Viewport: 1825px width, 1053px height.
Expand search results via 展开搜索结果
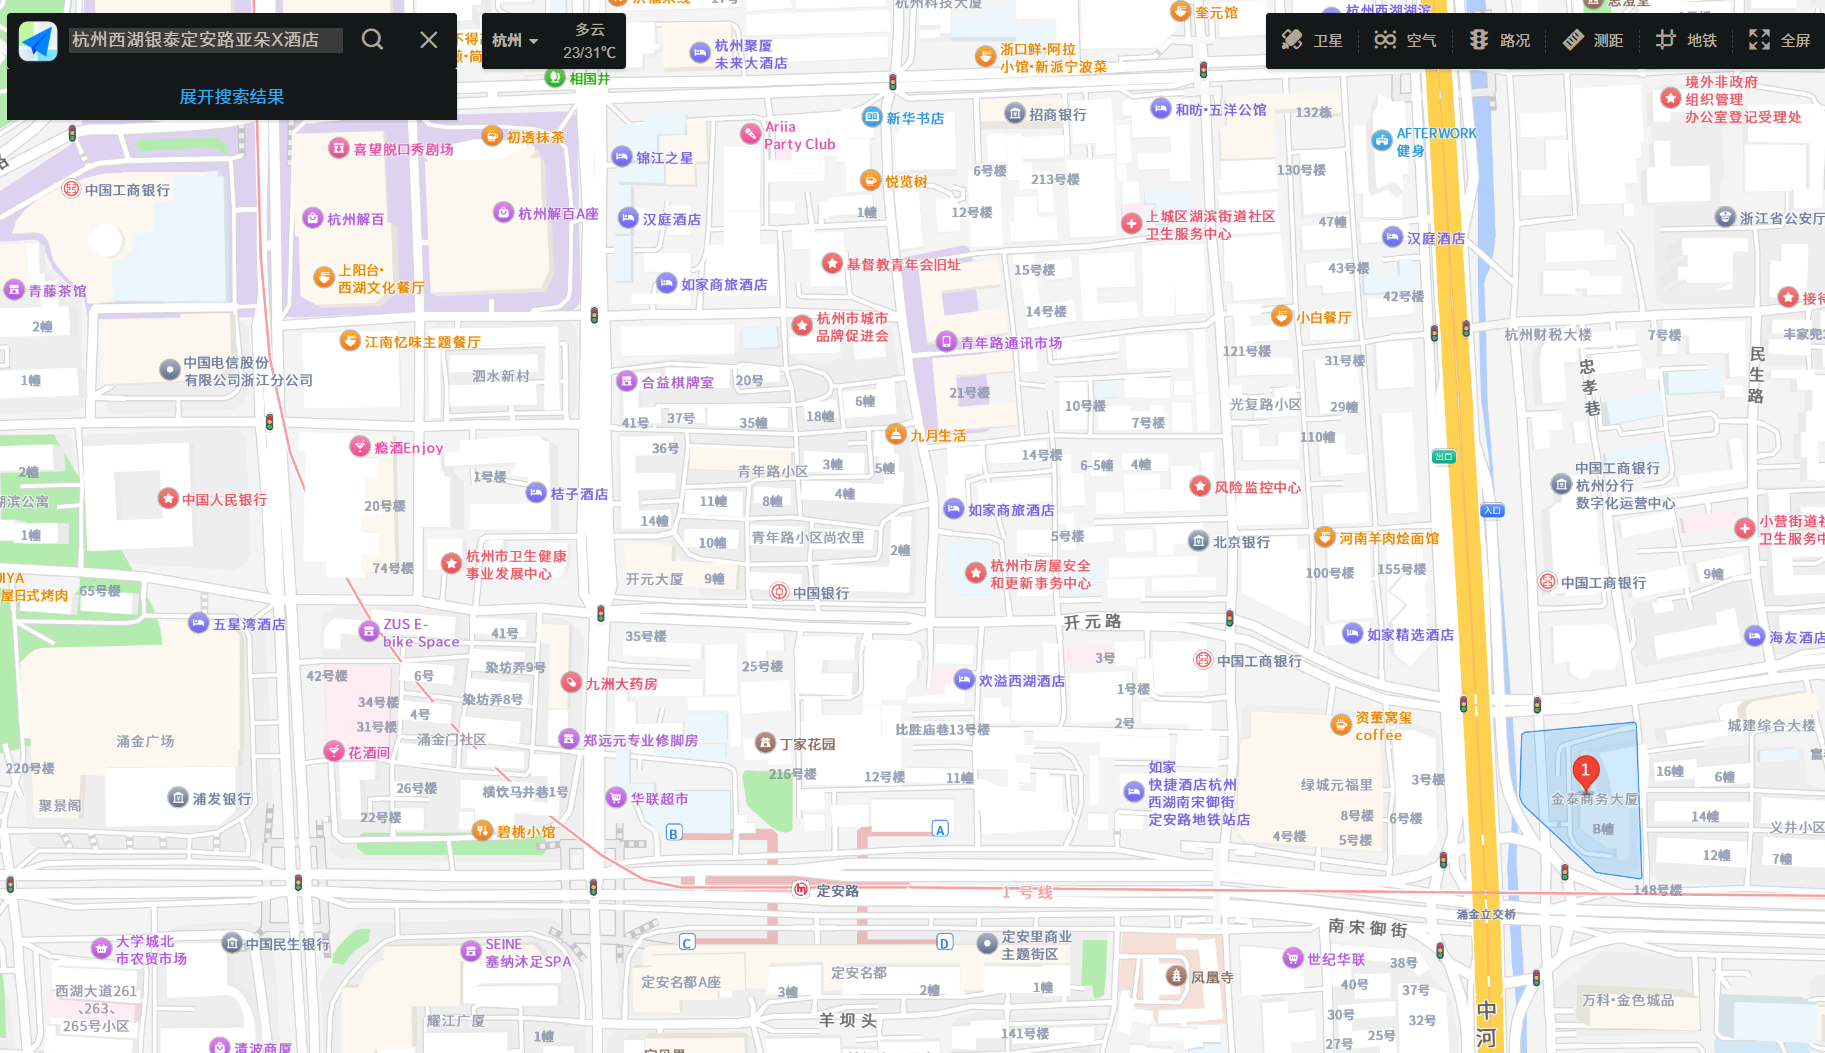pos(231,96)
